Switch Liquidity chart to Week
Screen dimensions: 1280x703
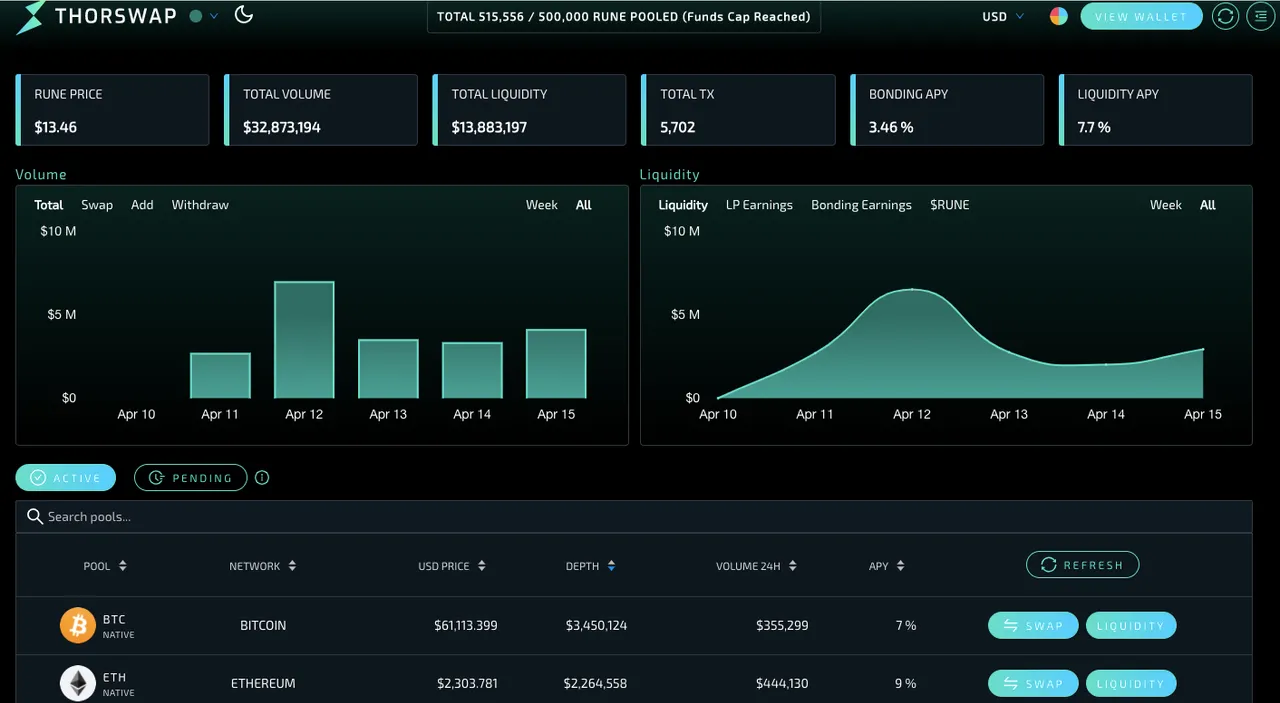tap(1166, 205)
